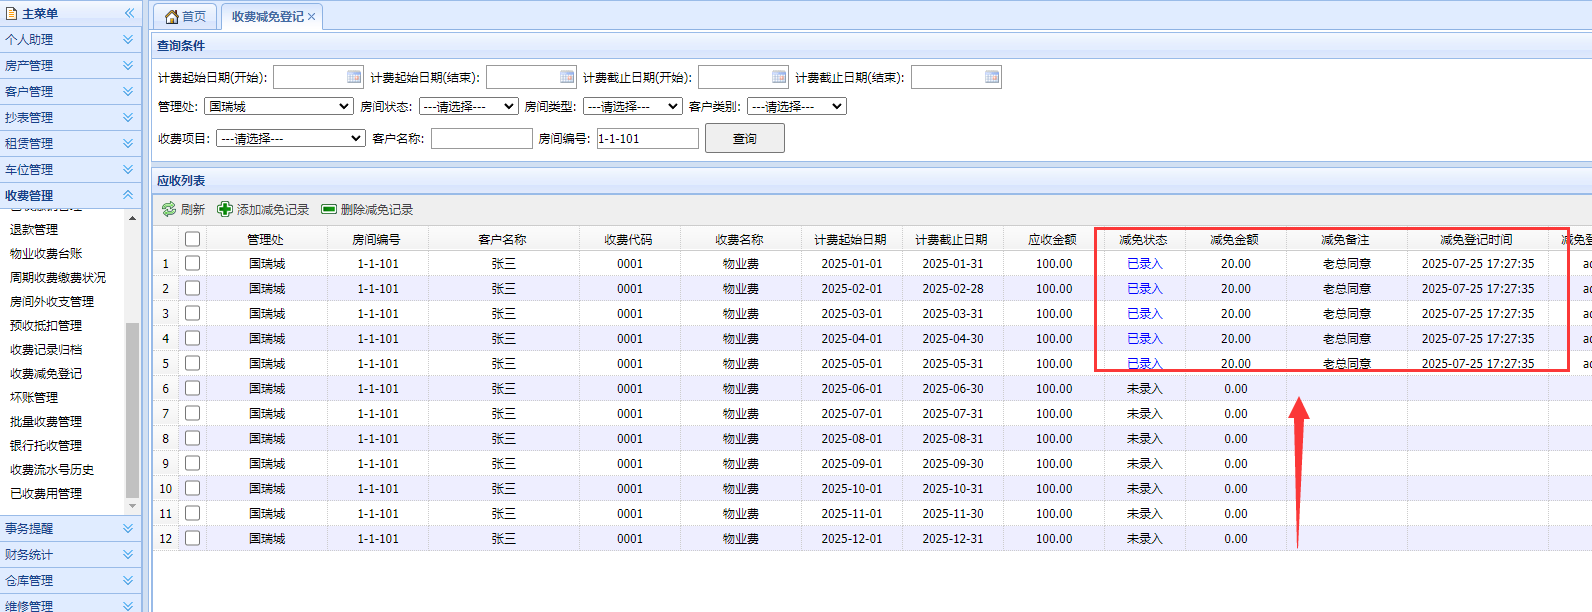Focus the 计费起始日期(开始) date field
Image resolution: width=1592 pixels, height=612 pixels.
[310, 77]
